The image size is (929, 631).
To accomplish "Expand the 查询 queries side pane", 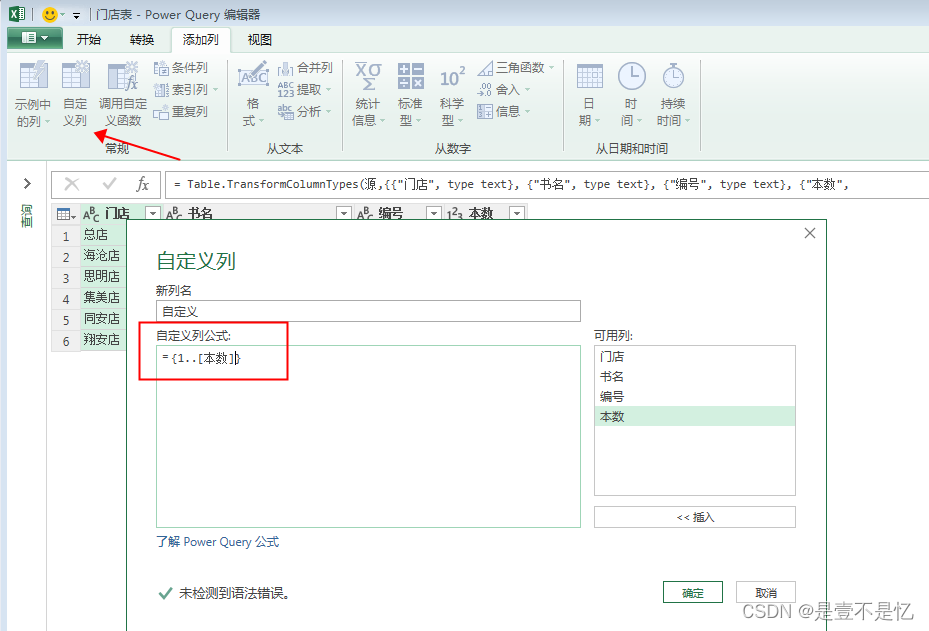I will (x=27, y=183).
